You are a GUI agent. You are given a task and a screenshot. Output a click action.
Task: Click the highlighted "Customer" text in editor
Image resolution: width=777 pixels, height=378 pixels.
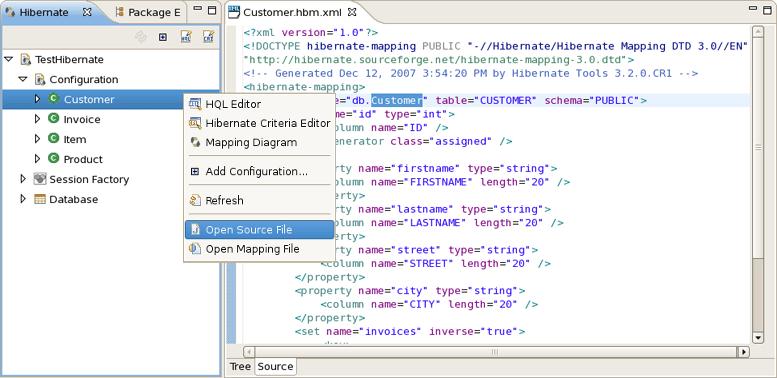click(x=397, y=101)
